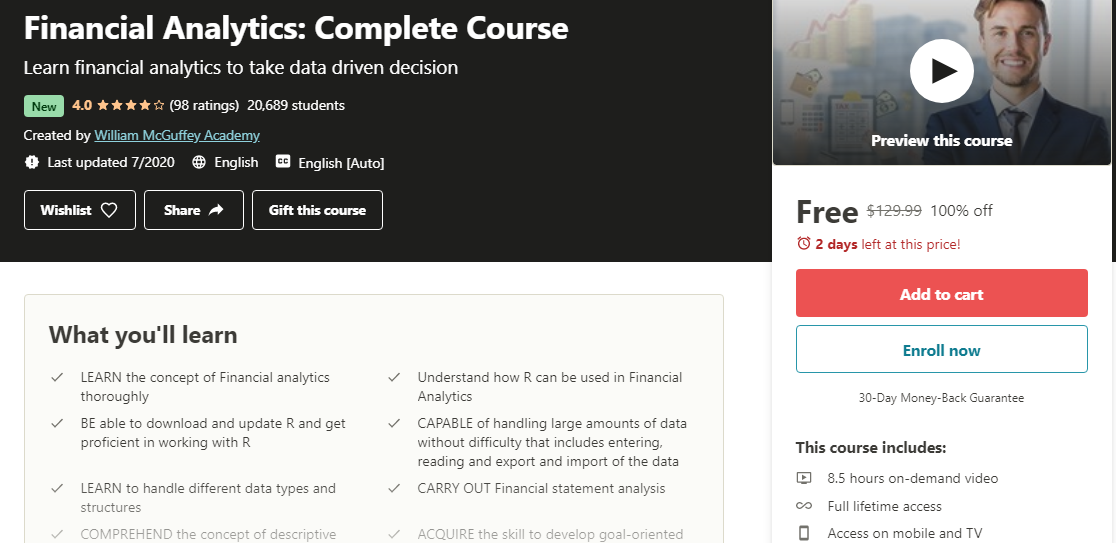This screenshot has height=543, width=1116.
Task: Click the on-demand video icon
Action: pos(804,478)
